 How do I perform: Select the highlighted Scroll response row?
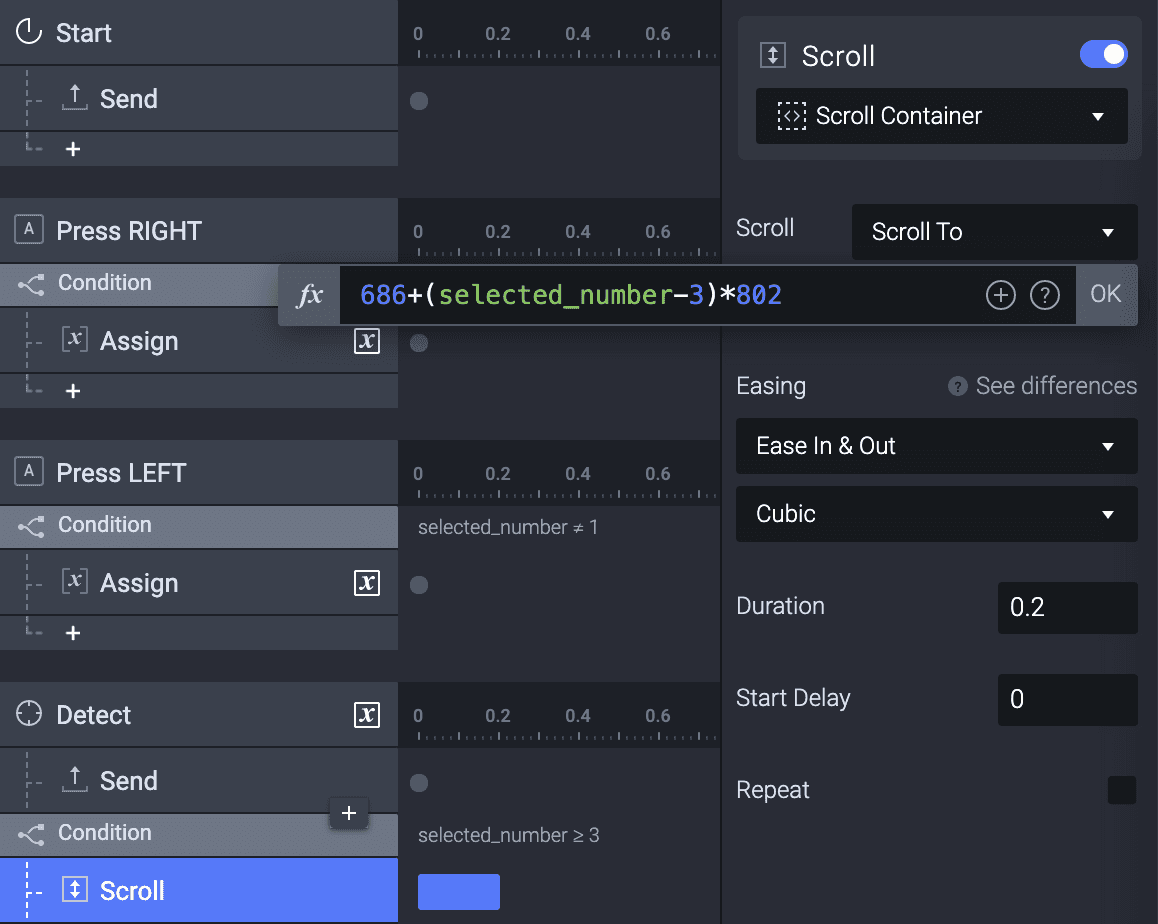(x=199, y=890)
